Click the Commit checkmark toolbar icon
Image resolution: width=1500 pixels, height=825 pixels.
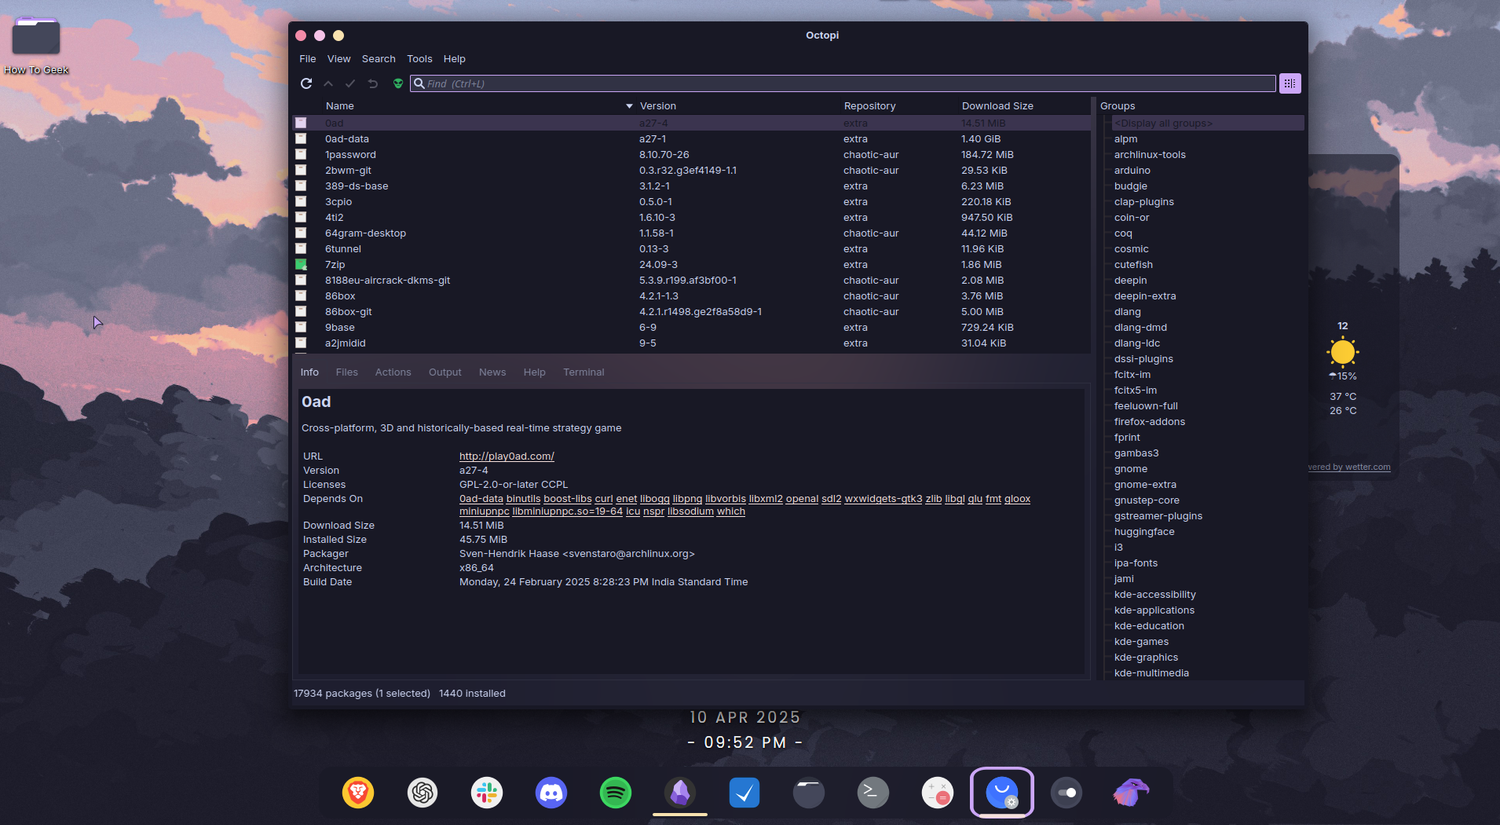point(350,84)
